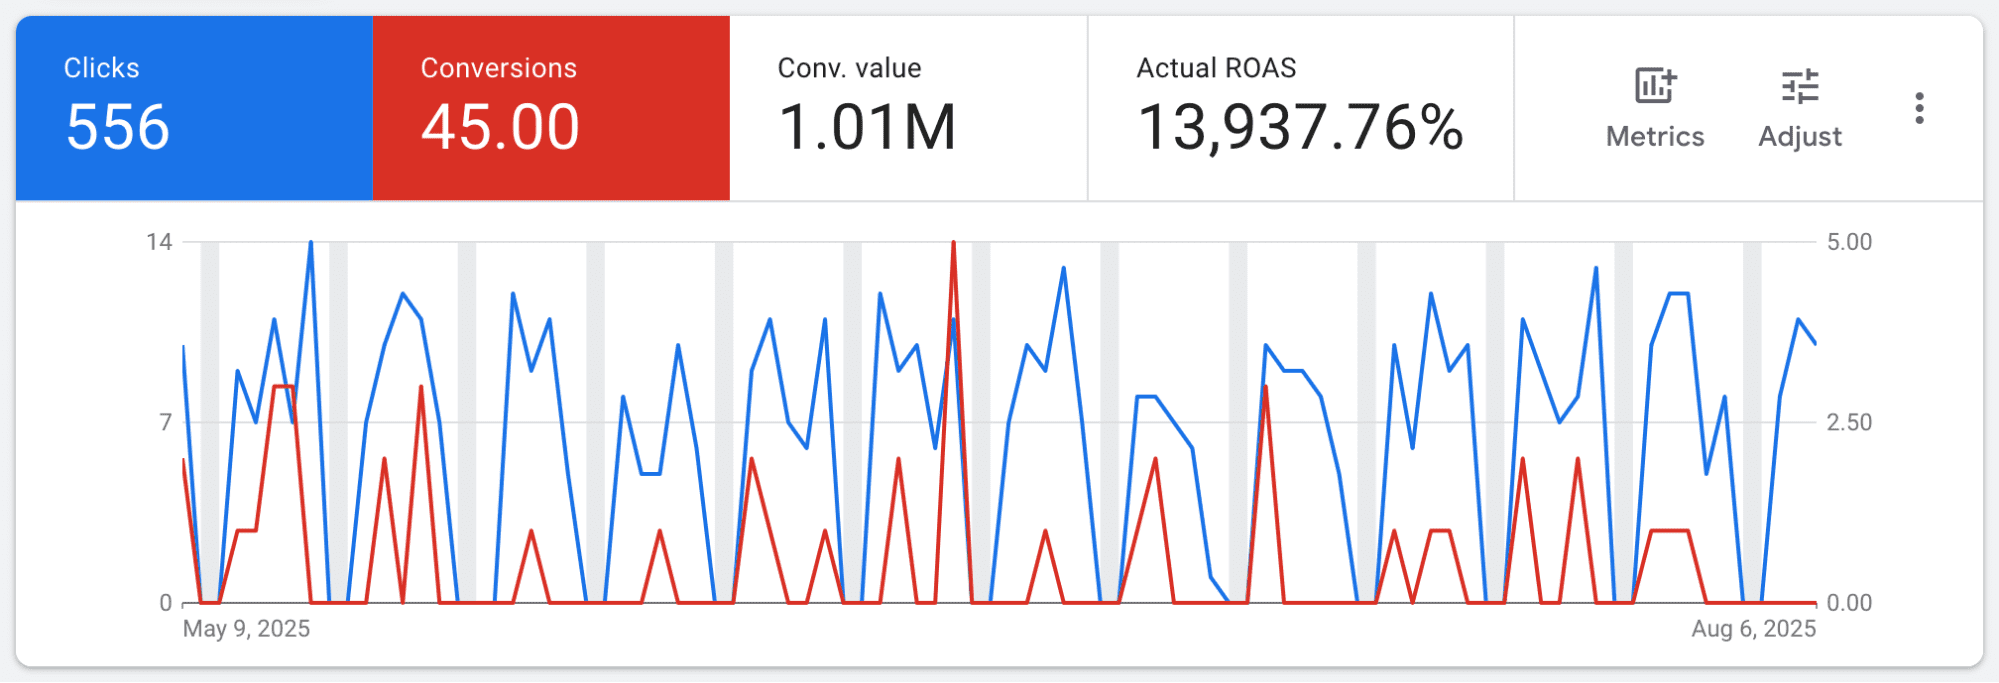1999x683 pixels.
Task: Click the 13,937.76% ROAS figure
Action: (1300, 129)
